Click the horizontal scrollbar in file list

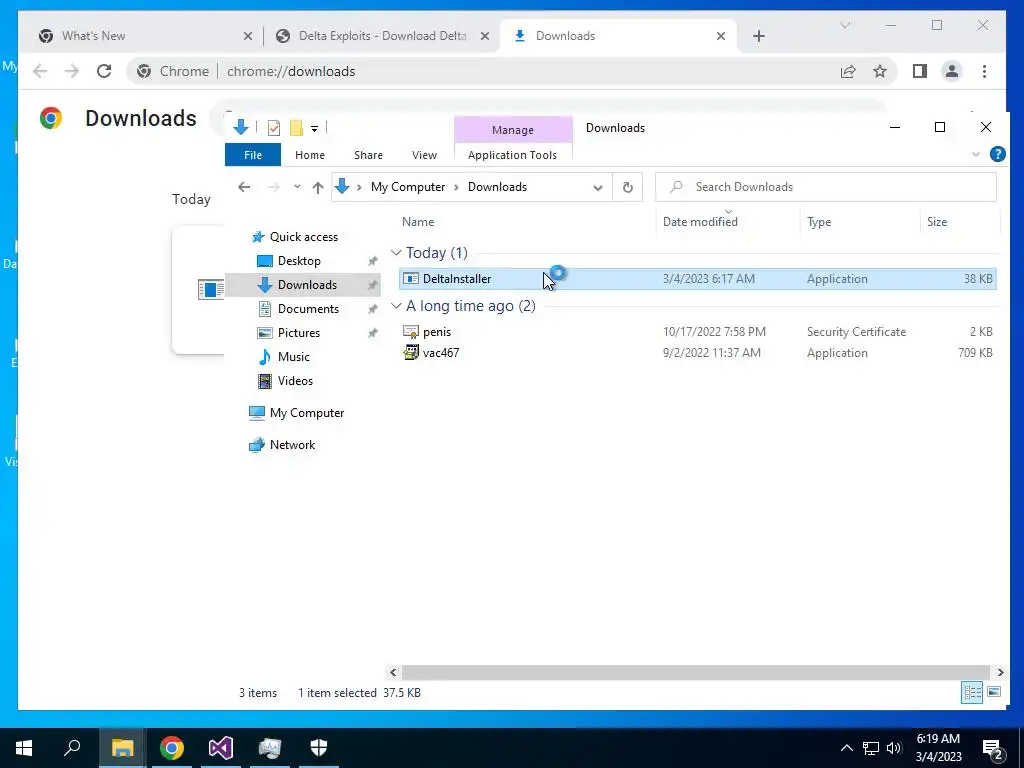[x=696, y=672]
